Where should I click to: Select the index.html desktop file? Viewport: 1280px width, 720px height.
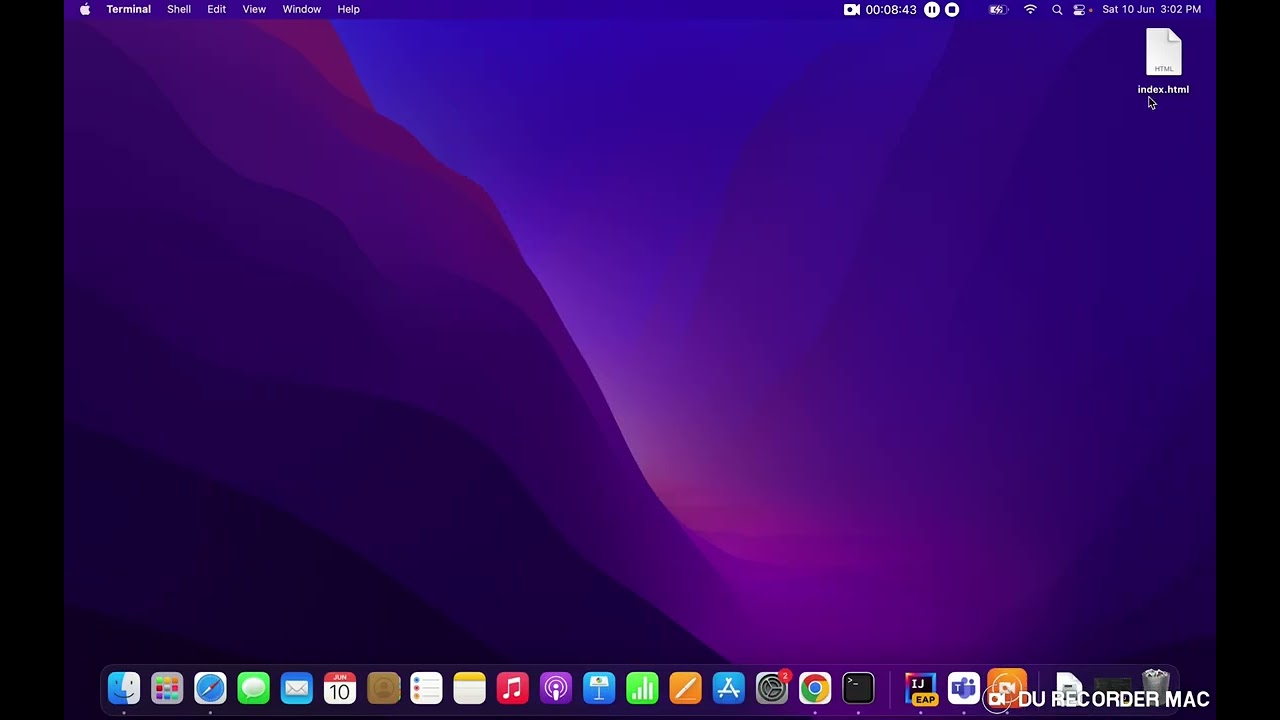click(x=1163, y=62)
